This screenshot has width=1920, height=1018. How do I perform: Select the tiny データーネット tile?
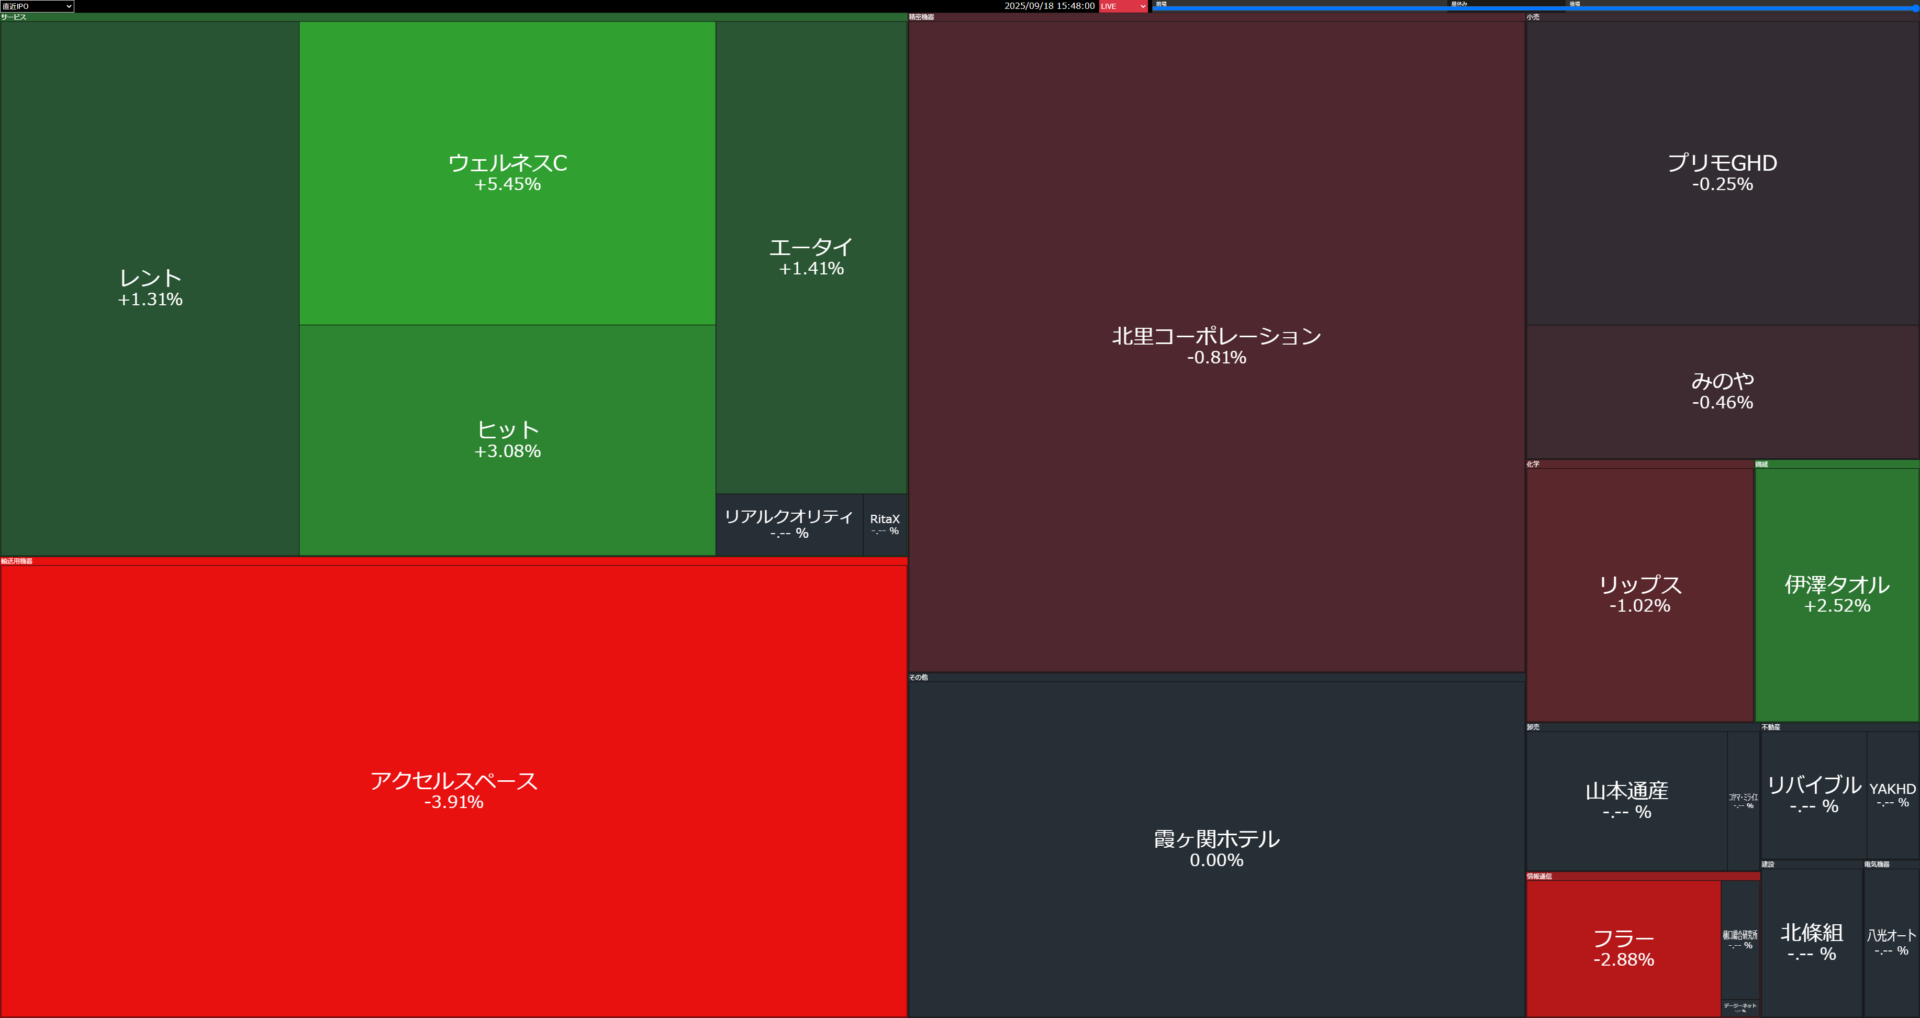tap(1740, 1007)
